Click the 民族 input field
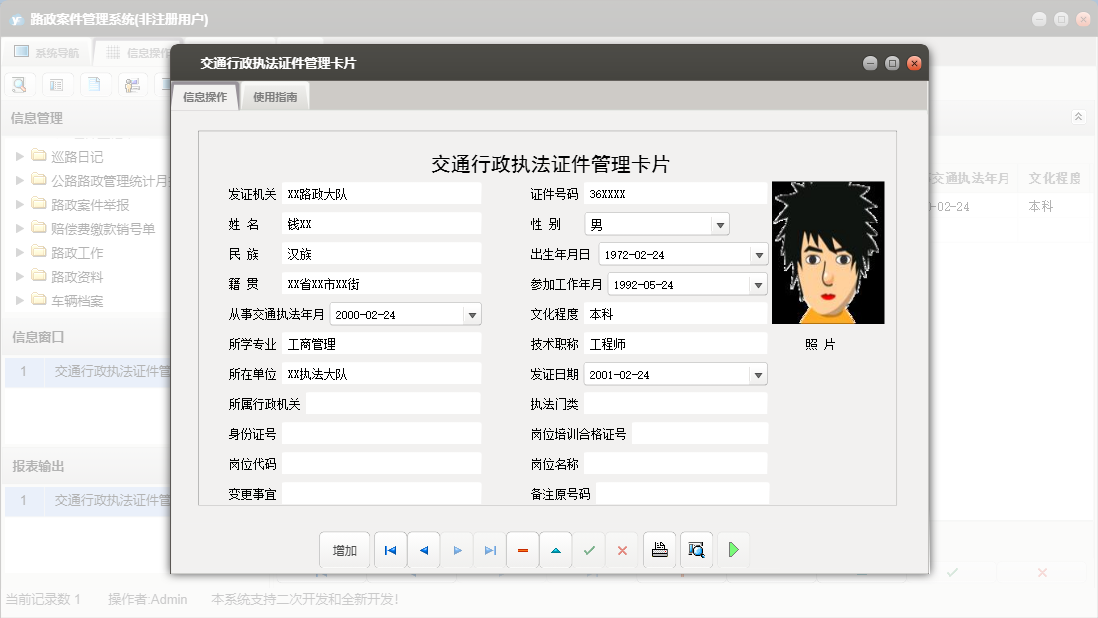The image size is (1098, 618). (382, 254)
